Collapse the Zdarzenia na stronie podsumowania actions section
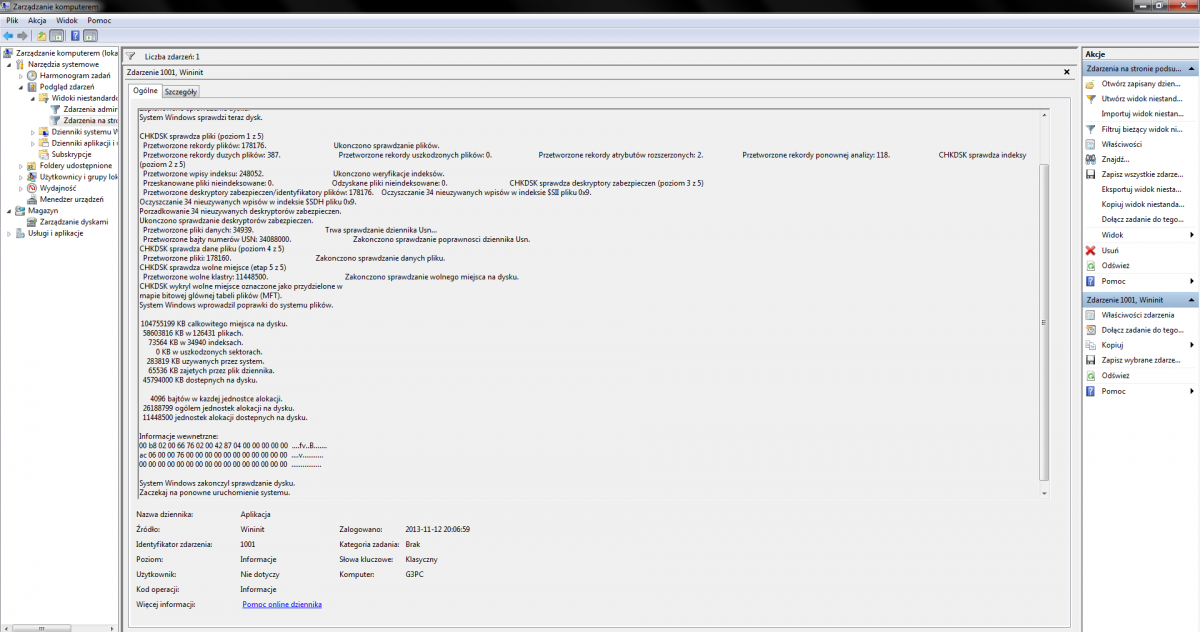Screen dimensions: 1200x632 (1191, 70)
